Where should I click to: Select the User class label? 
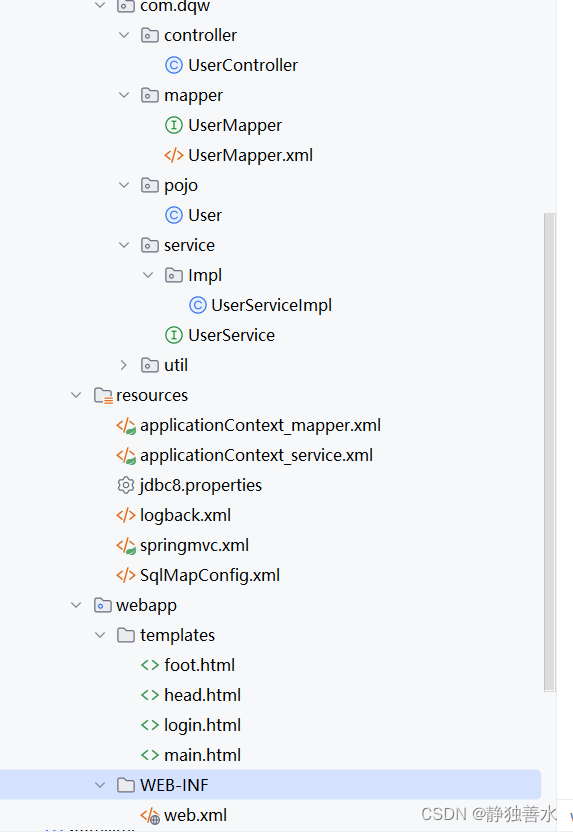point(205,215)
